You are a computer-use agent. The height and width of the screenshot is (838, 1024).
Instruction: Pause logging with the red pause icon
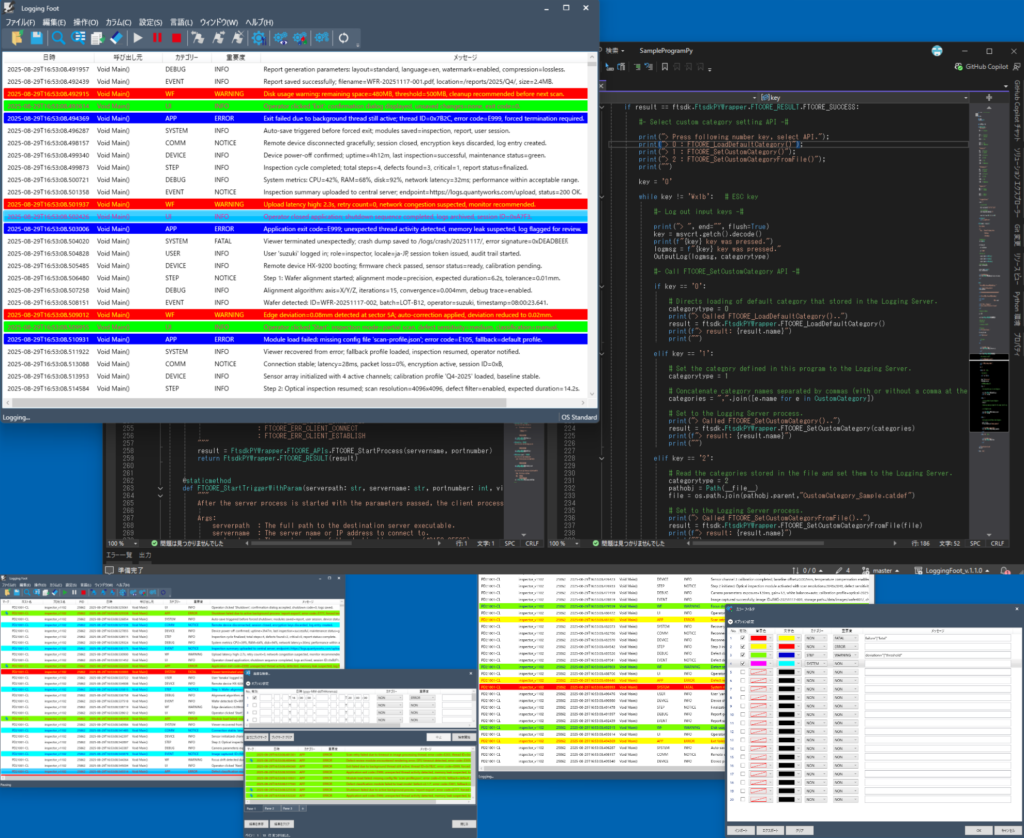coord(156,37)
